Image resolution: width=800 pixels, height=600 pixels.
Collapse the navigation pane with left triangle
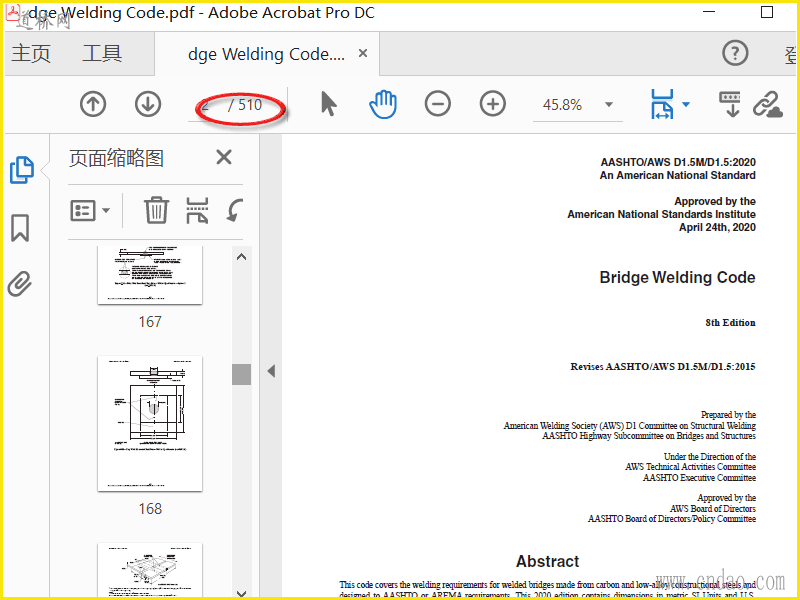point(271,371)
